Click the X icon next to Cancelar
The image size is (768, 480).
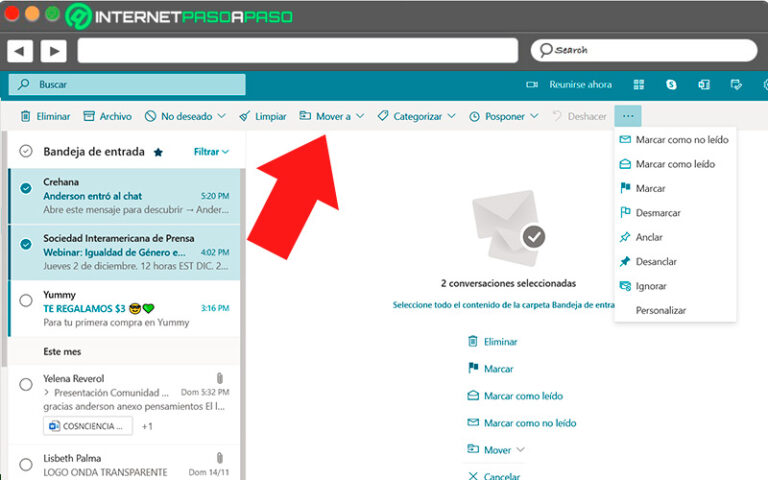(x=473, y=476)
